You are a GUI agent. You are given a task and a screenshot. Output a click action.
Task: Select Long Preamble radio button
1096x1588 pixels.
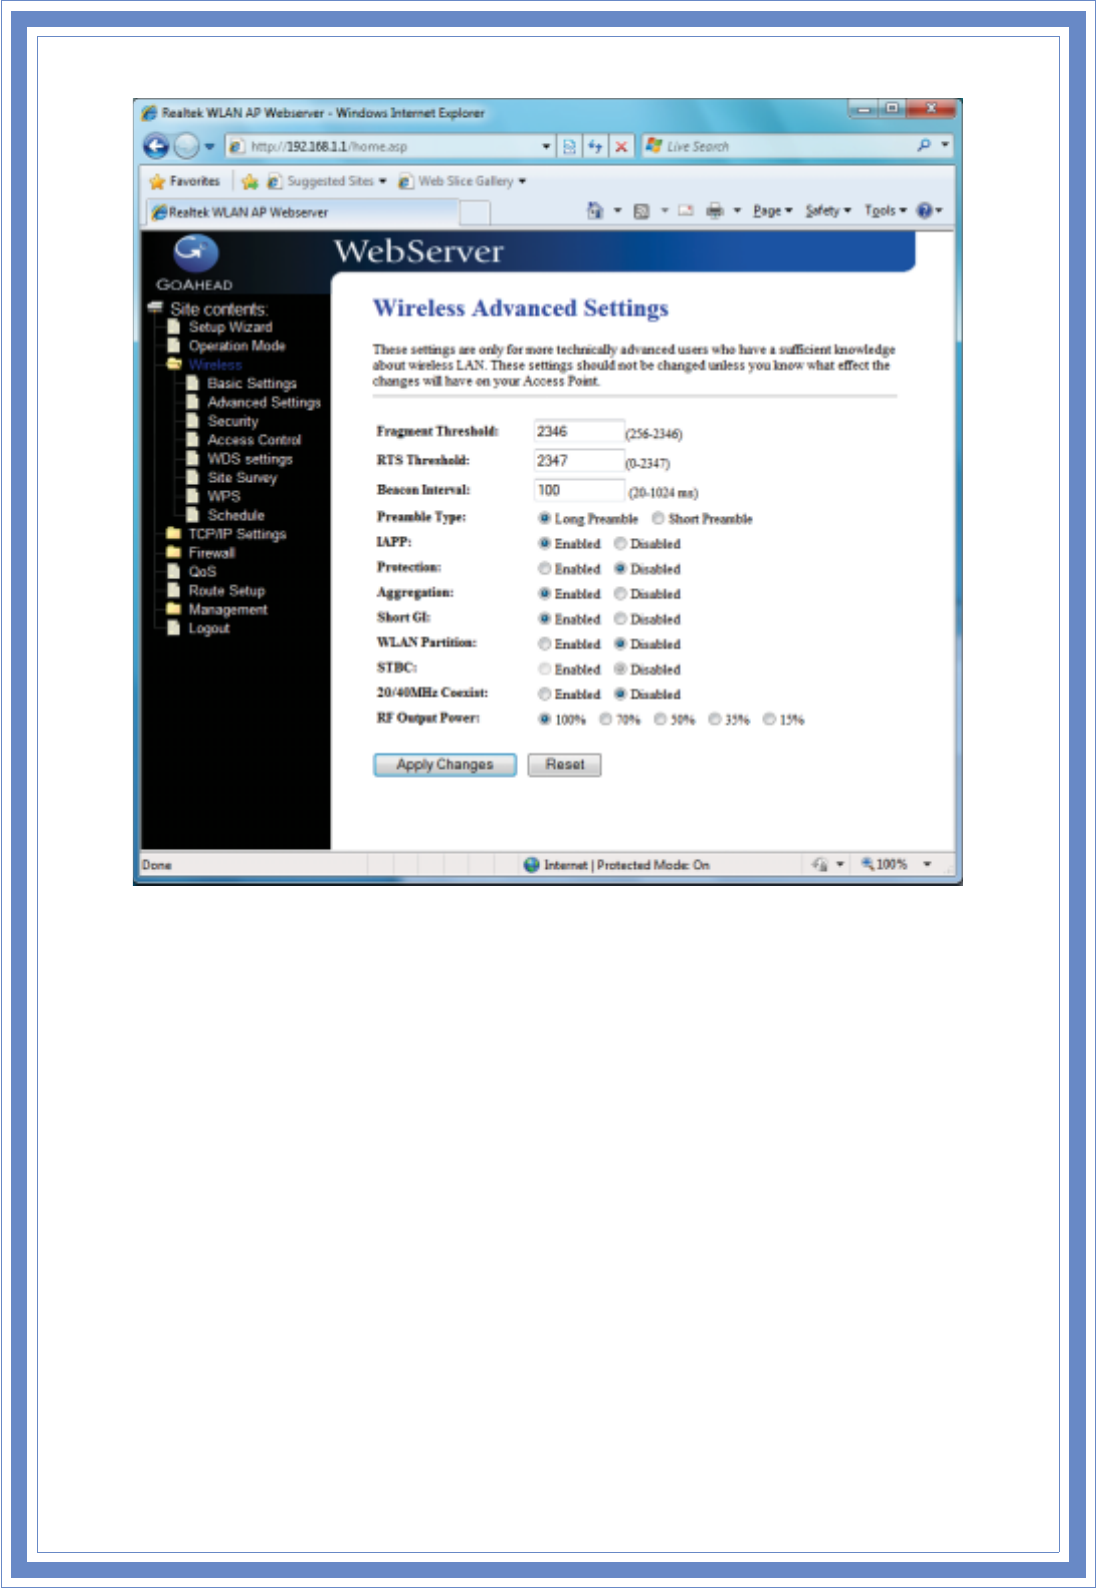(x=544, y=518)
